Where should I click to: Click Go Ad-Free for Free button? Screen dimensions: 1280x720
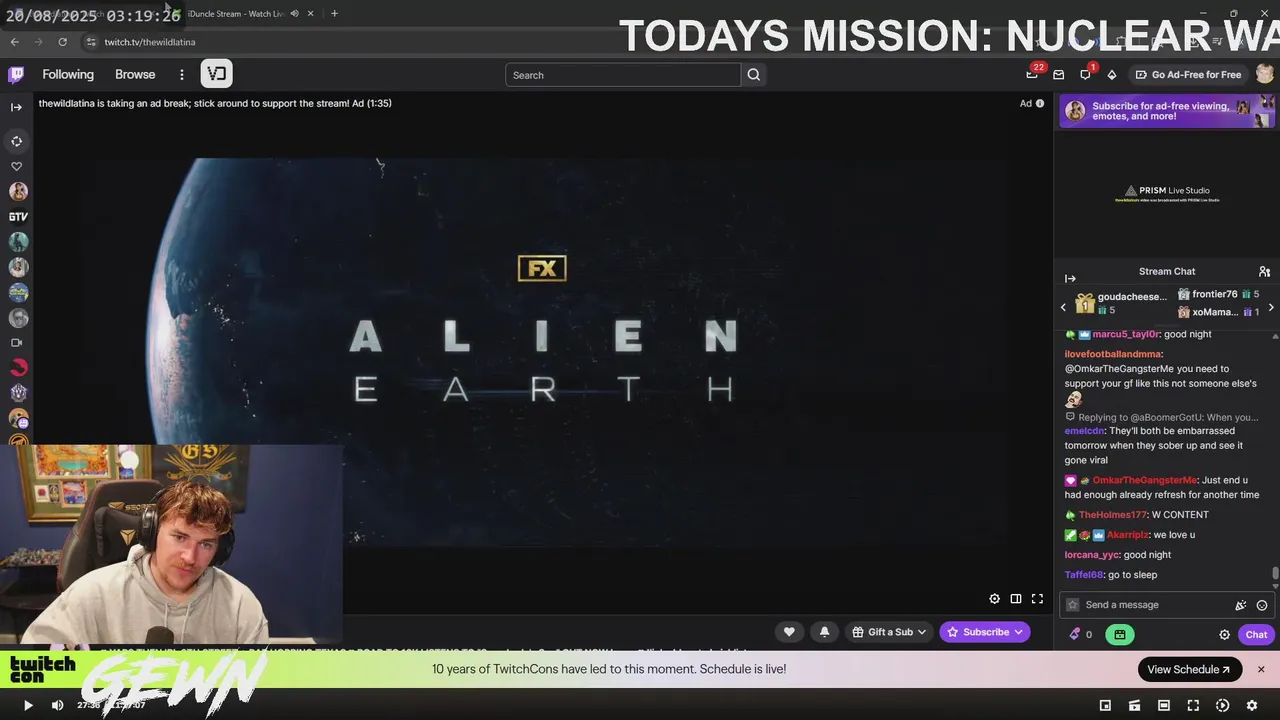tap(1188, 74)
